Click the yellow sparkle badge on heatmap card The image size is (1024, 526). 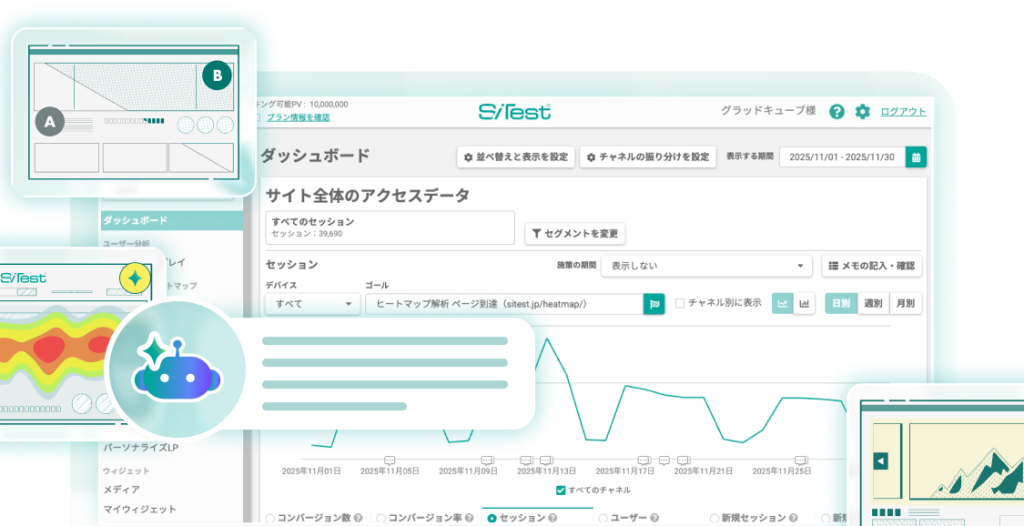pos(135,279)
